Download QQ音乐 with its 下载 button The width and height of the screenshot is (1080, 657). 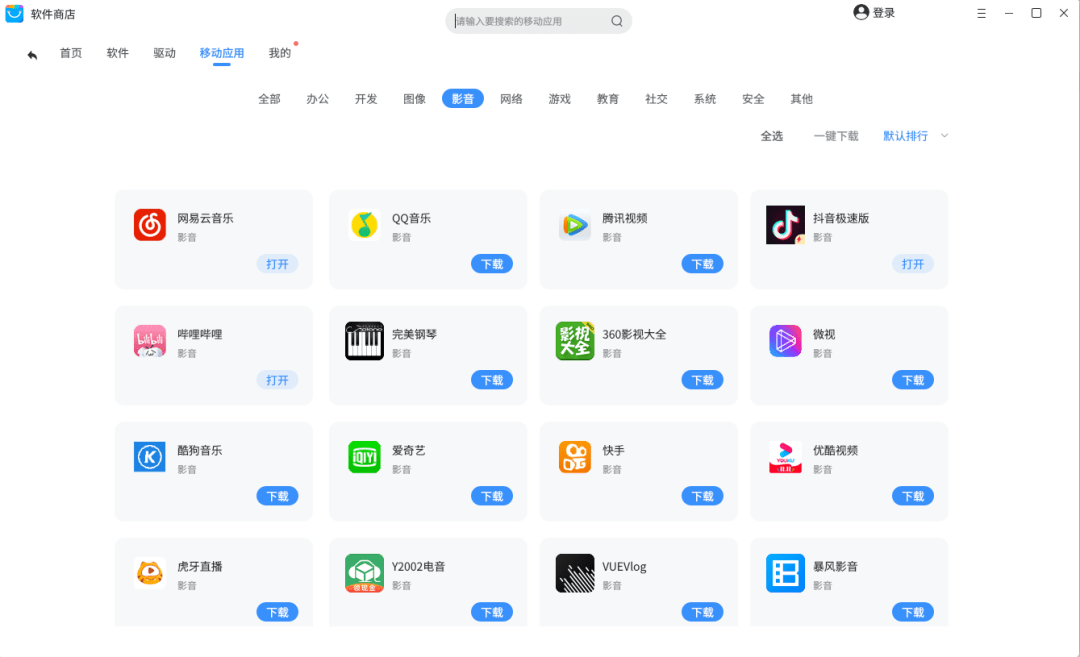point(492,264)
